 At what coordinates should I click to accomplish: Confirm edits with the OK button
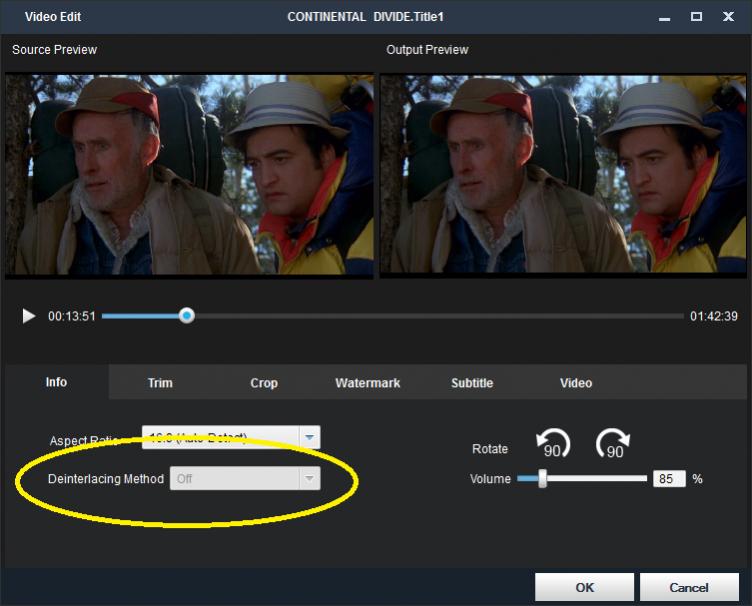pyautogui.click(x=584, y=587)
